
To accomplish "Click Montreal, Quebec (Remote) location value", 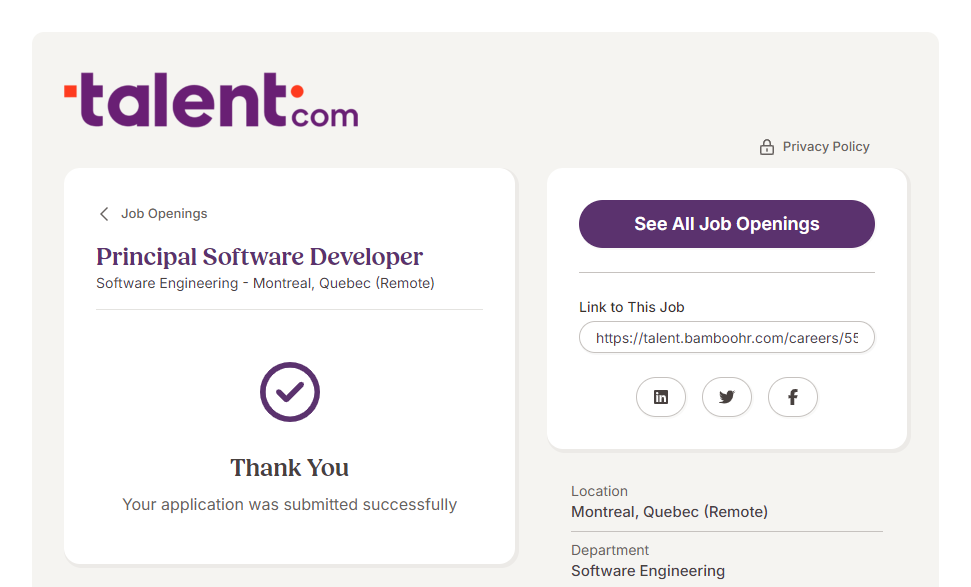I will click(x=669, y=512).
